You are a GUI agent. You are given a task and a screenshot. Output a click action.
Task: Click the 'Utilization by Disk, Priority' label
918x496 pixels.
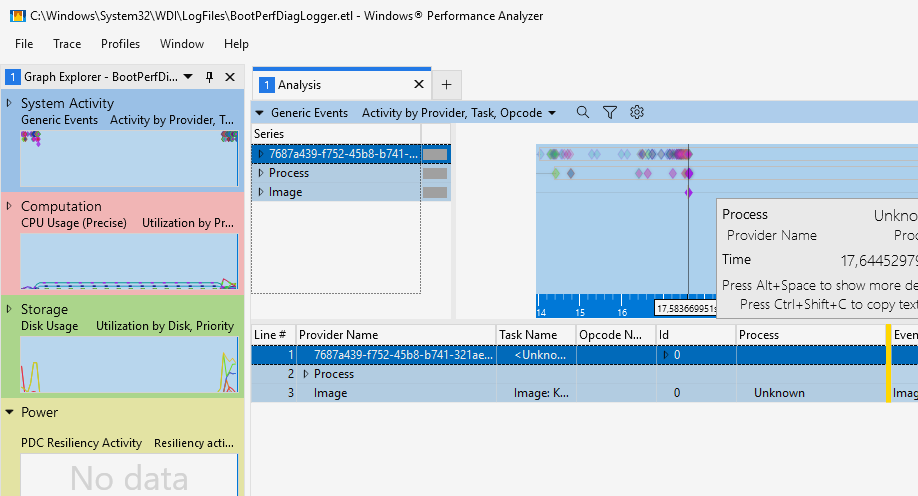pos(165,326)
